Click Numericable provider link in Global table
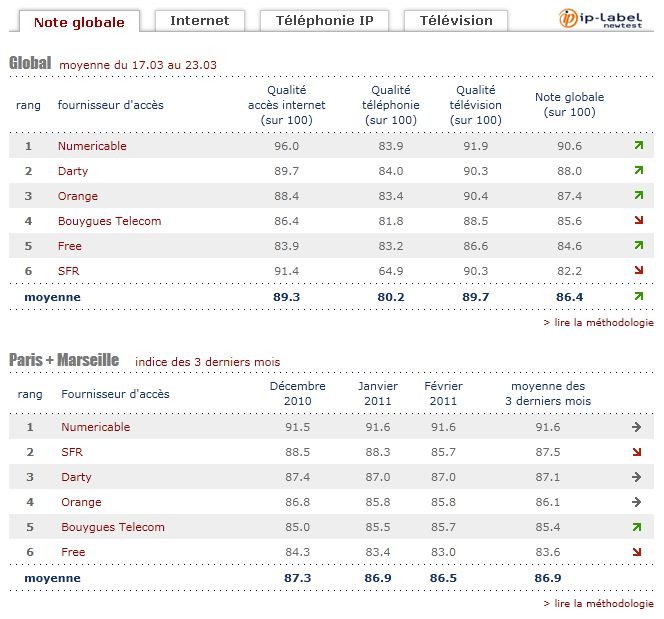Viewport: 664px width, 619px height. pos(92,146)
